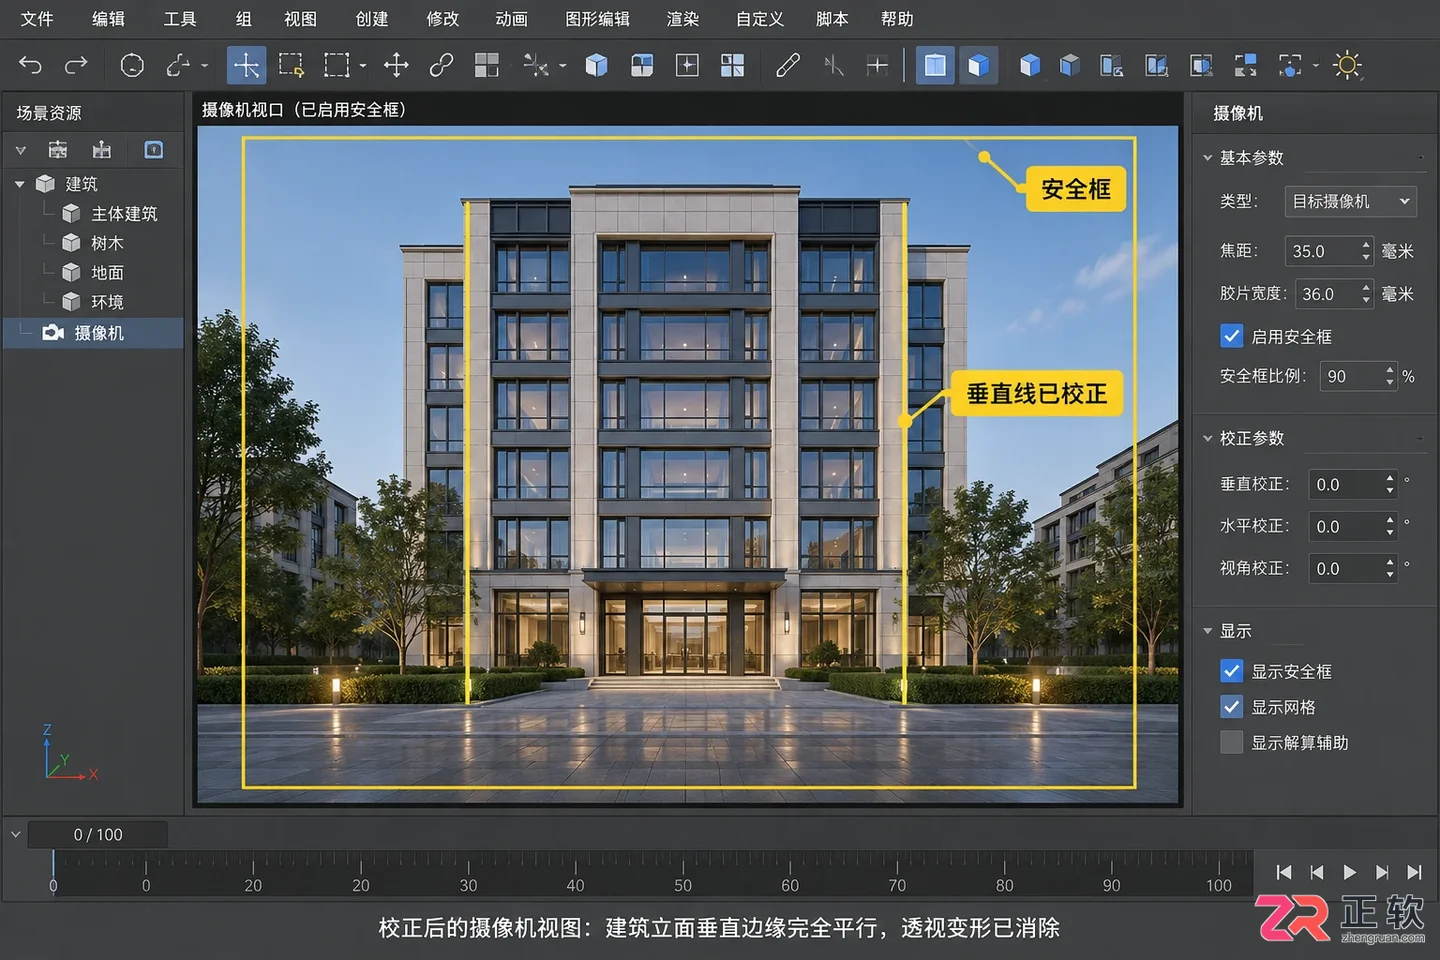Click the 0 / 100 frame counter field

tap(98, 834)
